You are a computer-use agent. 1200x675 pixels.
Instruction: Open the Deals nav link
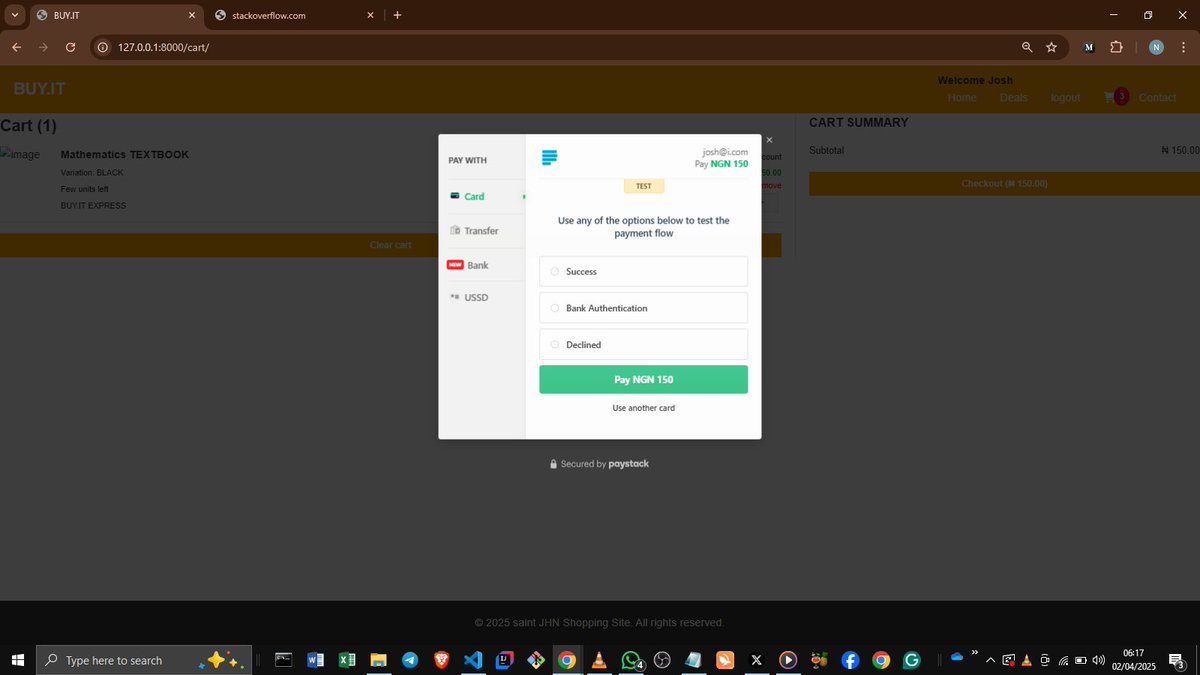[1013, 97]
